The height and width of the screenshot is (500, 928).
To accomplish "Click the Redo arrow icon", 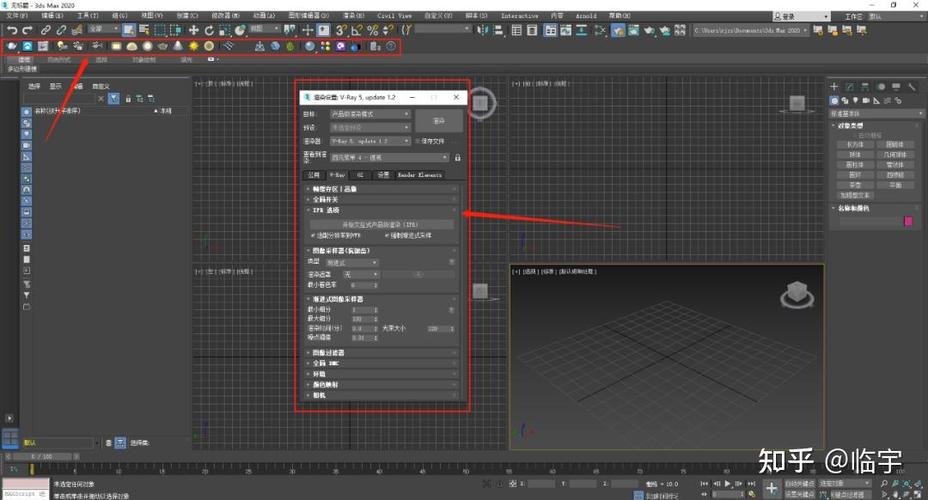I will click(x=27, y=30).
